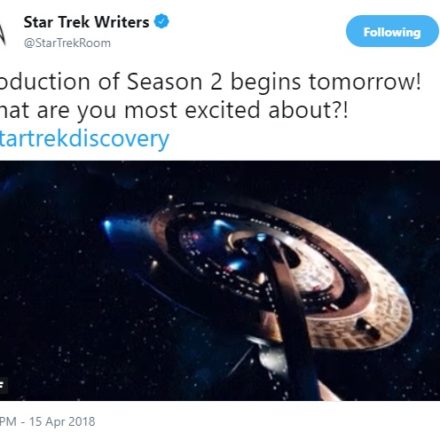Click the glowing blue nacelle light in image

pos(107,225)
